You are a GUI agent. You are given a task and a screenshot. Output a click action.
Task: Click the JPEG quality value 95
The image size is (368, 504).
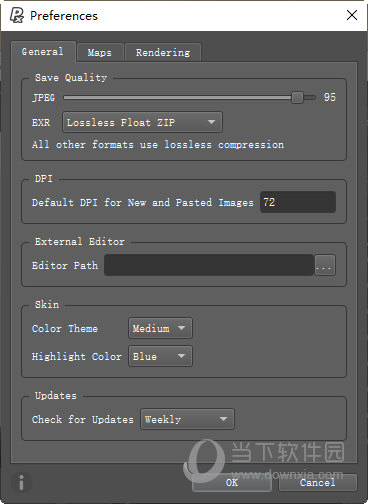pos(330,97)
